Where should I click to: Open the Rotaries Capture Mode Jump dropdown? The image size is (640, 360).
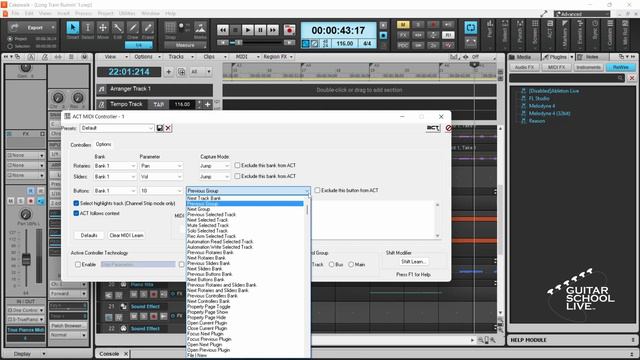[215, 166]
